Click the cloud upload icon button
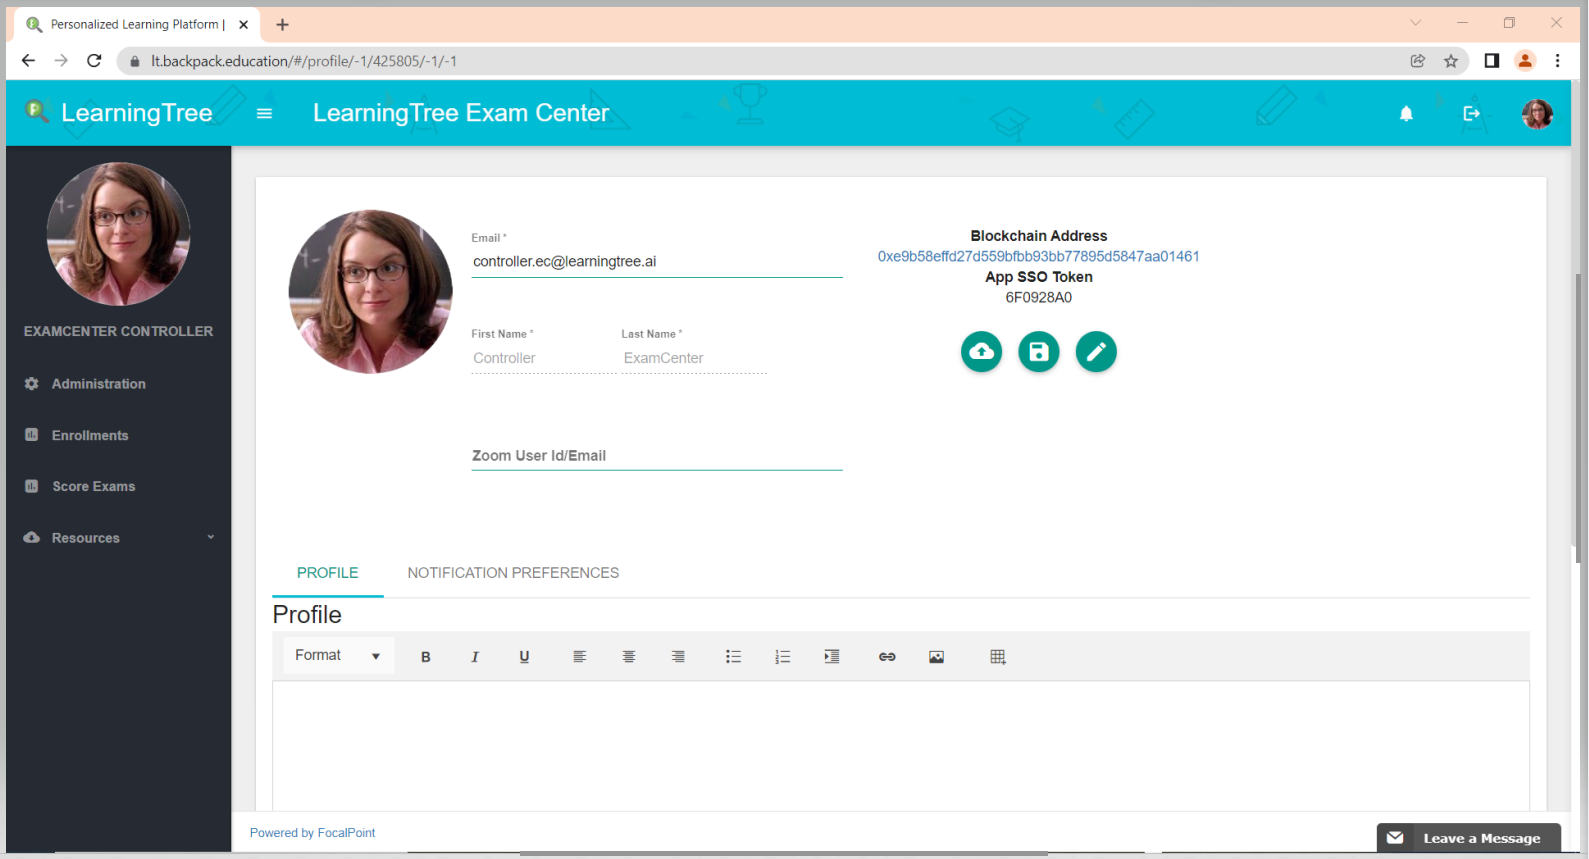1589x859 pixels. point(981,352)
